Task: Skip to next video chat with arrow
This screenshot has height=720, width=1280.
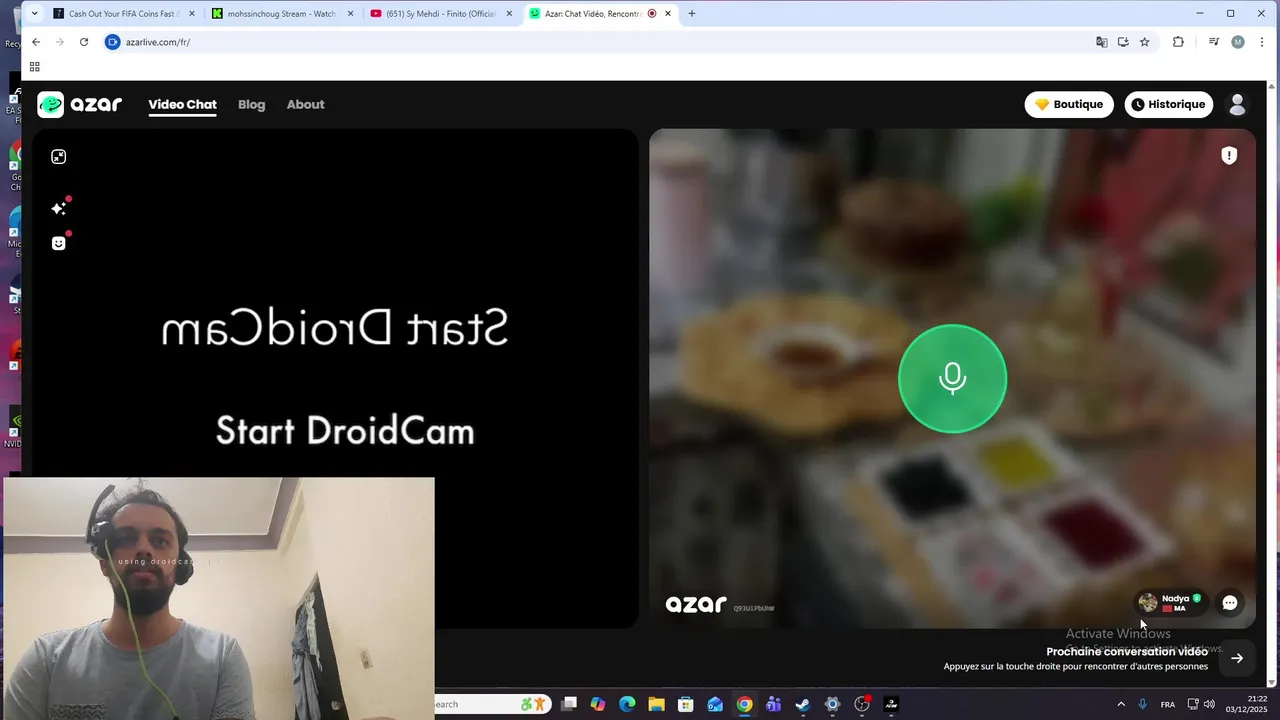Action: [1237, 658]
